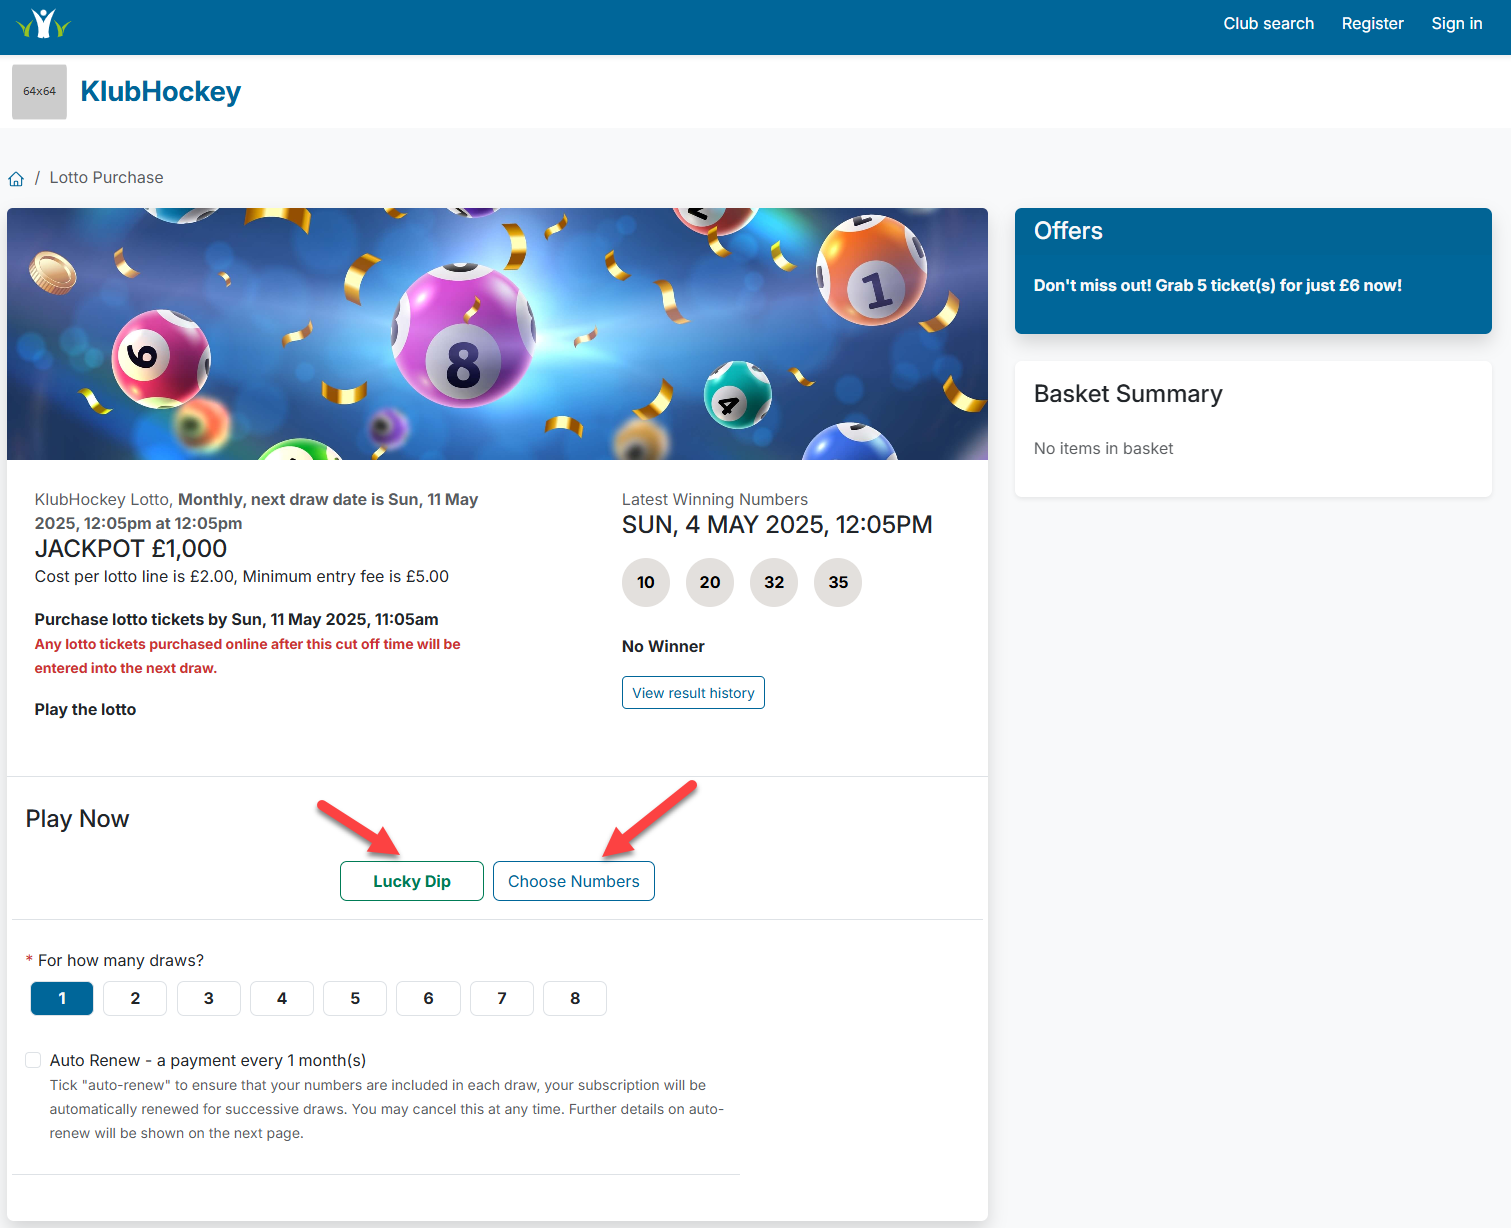Choose 6 draws option

428,998
